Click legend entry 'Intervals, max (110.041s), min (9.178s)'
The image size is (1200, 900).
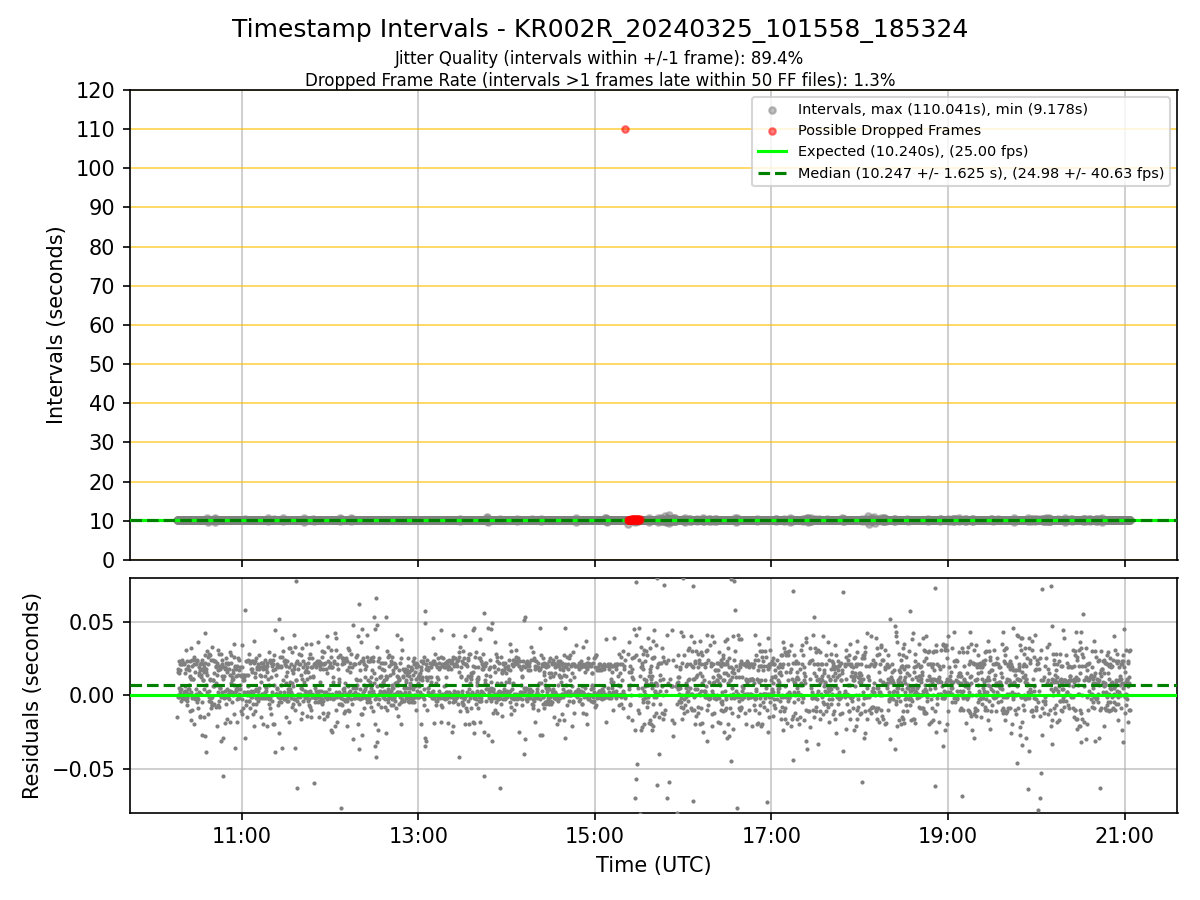[942, 109]
